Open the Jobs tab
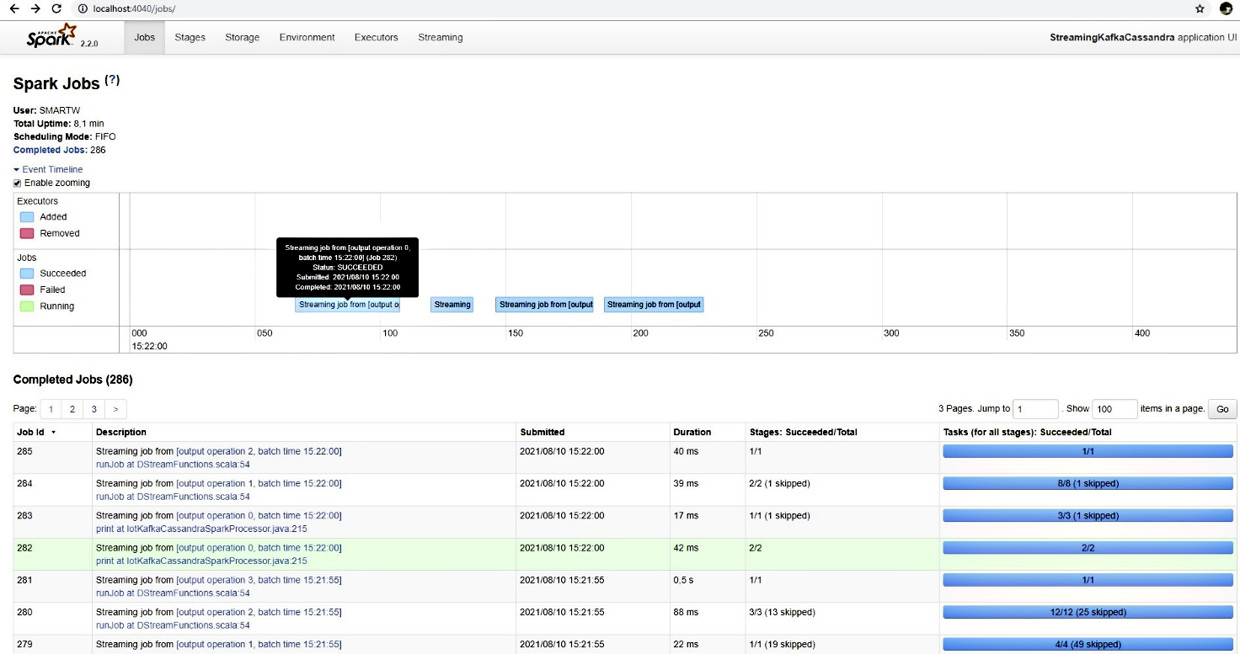1240x654 pixels. [x=145, y=37]
